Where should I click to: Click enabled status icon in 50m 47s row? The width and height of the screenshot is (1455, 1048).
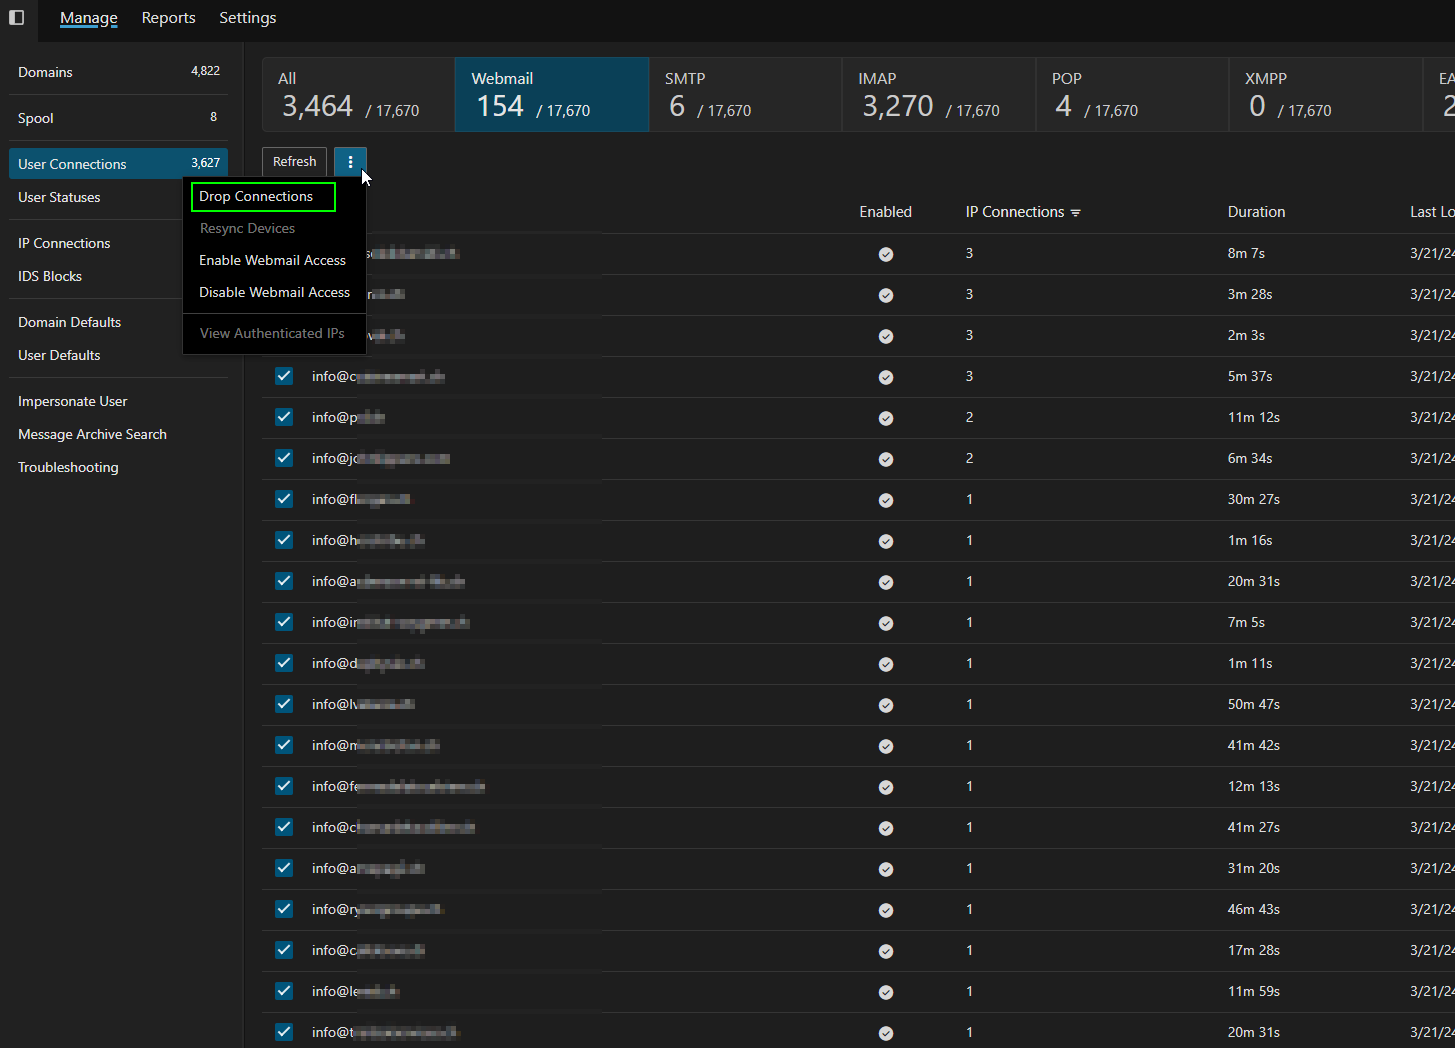[x=886, y=705]
